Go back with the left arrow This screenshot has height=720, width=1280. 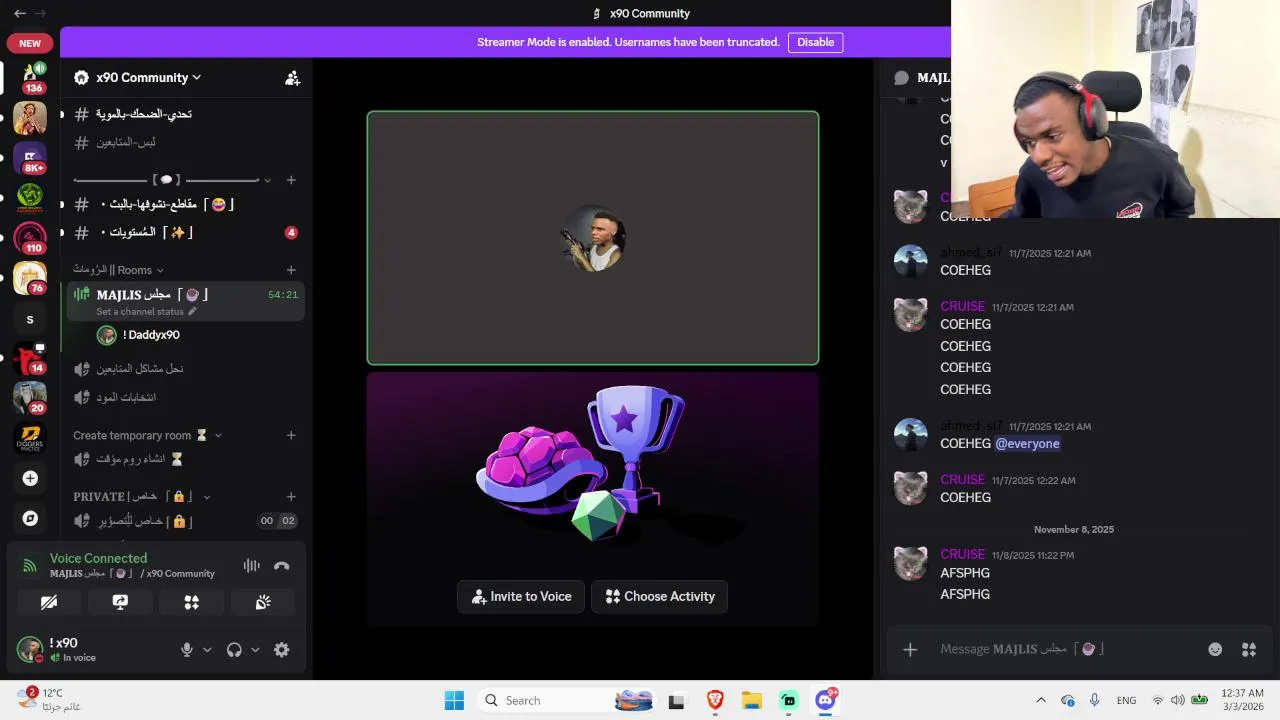pos(19,13)
